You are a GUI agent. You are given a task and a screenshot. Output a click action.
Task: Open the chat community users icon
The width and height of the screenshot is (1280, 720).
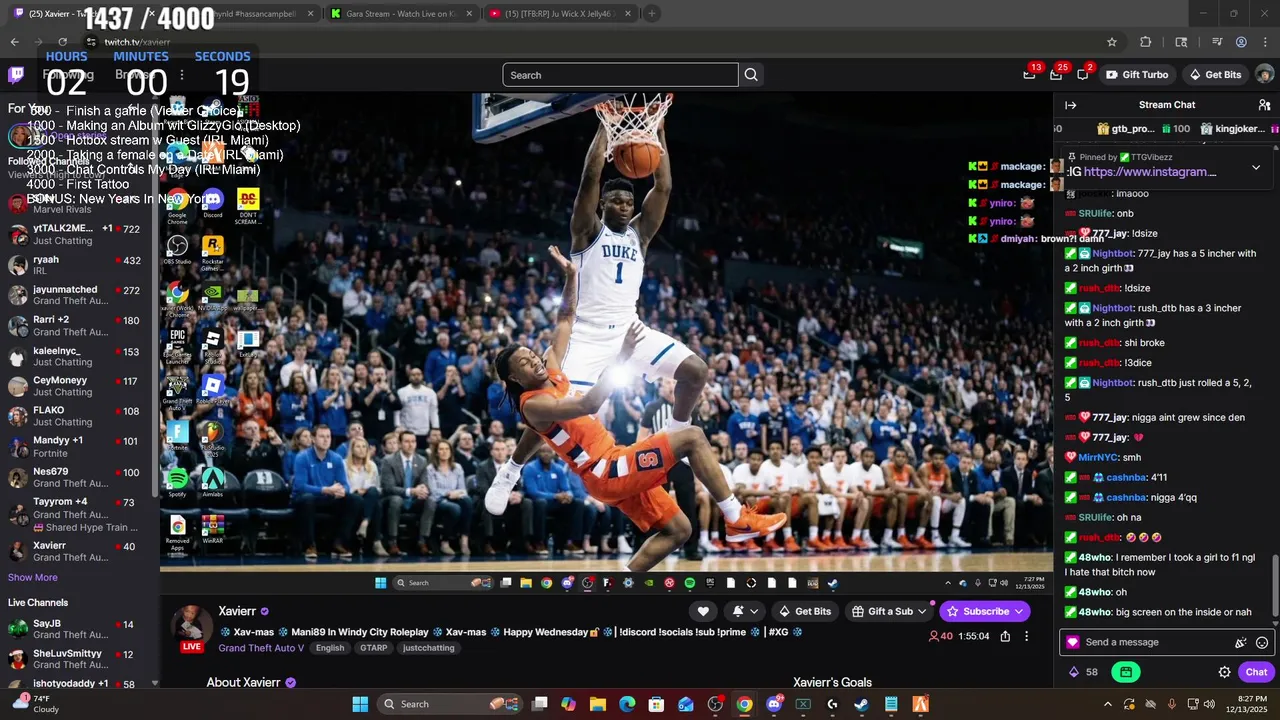point(1264,105)
